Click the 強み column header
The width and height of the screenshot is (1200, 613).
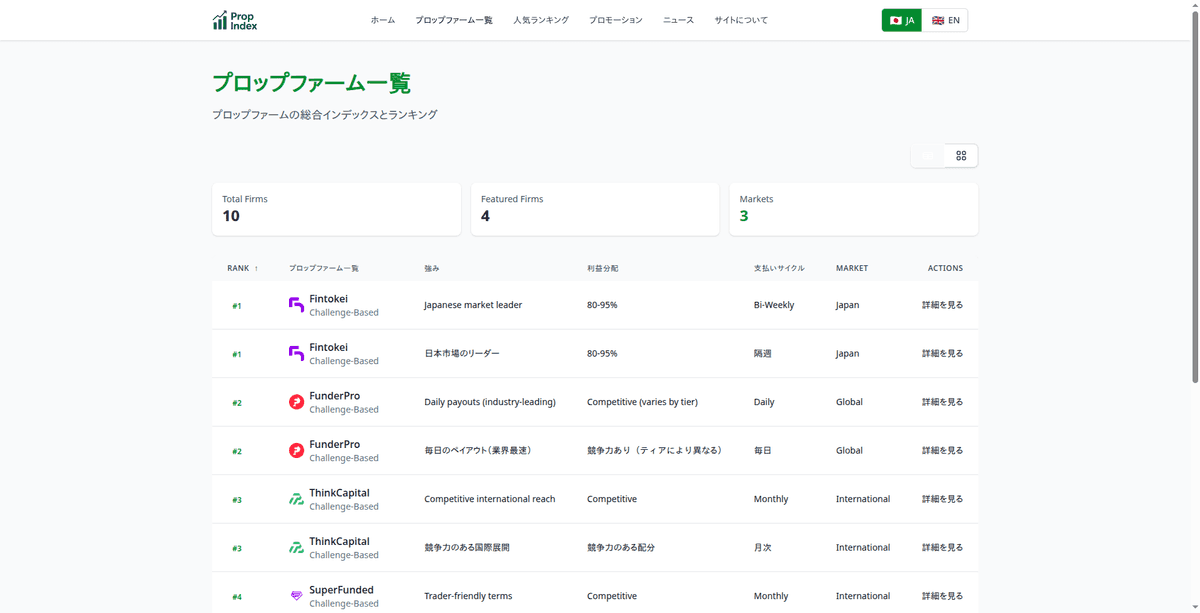(x=432, y=268)
